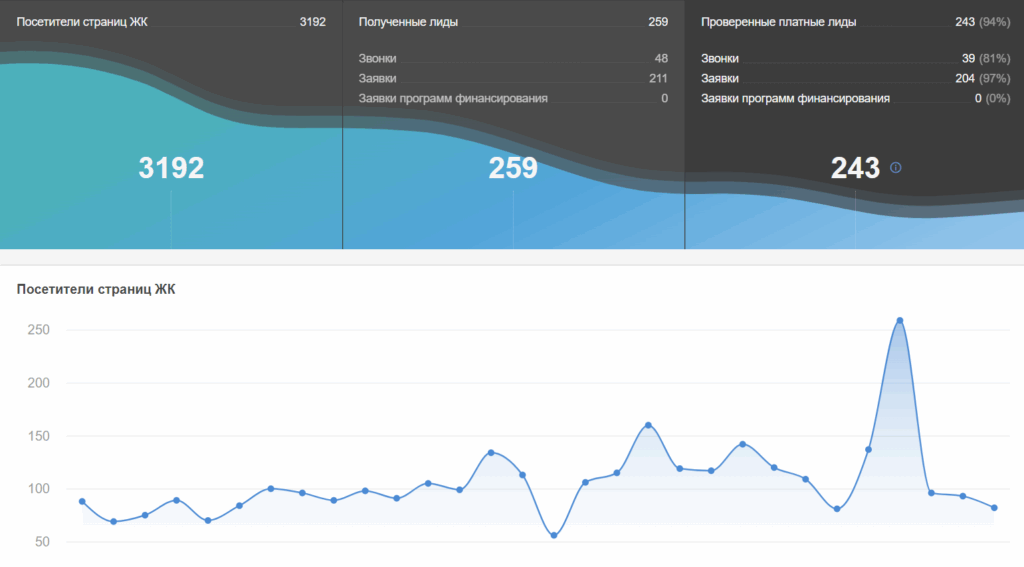Click 'Заявки программ финансирования' showing 0 (0%)
The width and height of the screenshot is (1024, 567).
pos(795,98)
